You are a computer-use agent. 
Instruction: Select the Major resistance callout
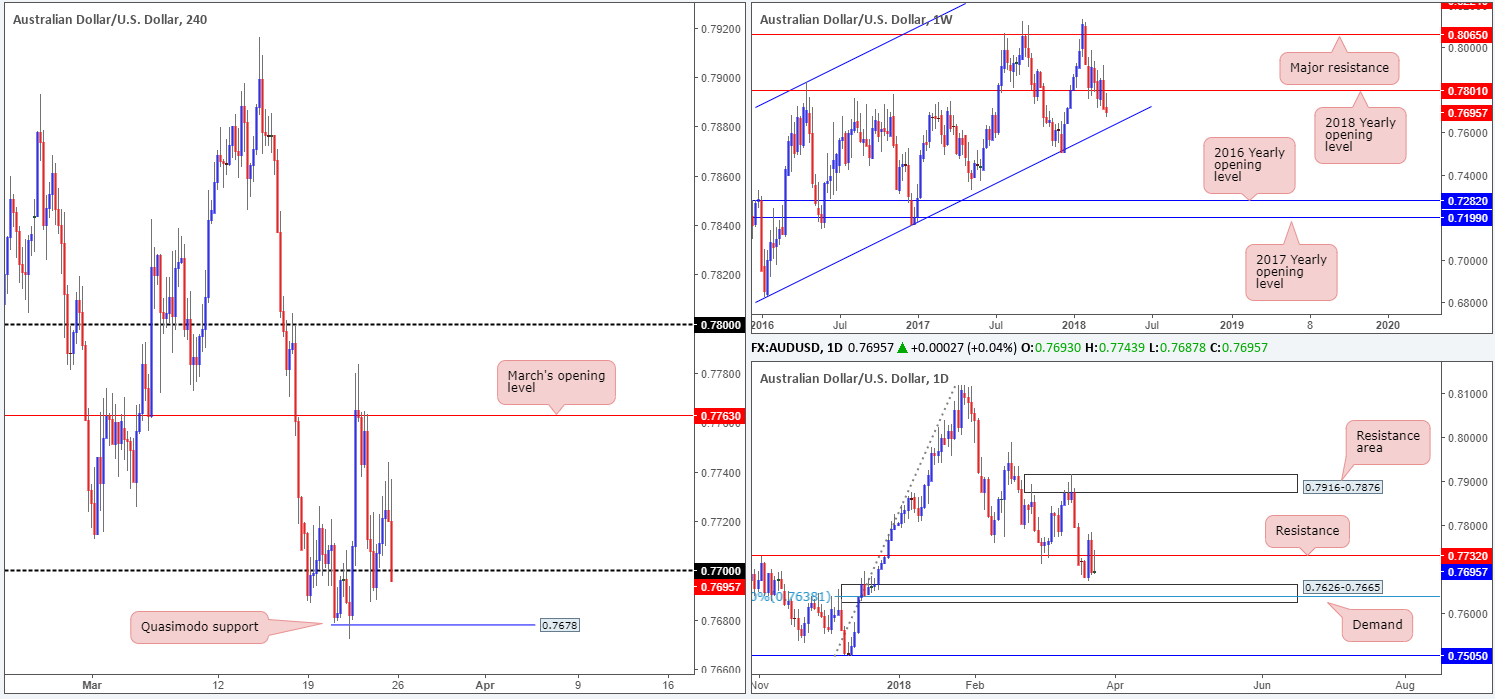point(1339,68)
